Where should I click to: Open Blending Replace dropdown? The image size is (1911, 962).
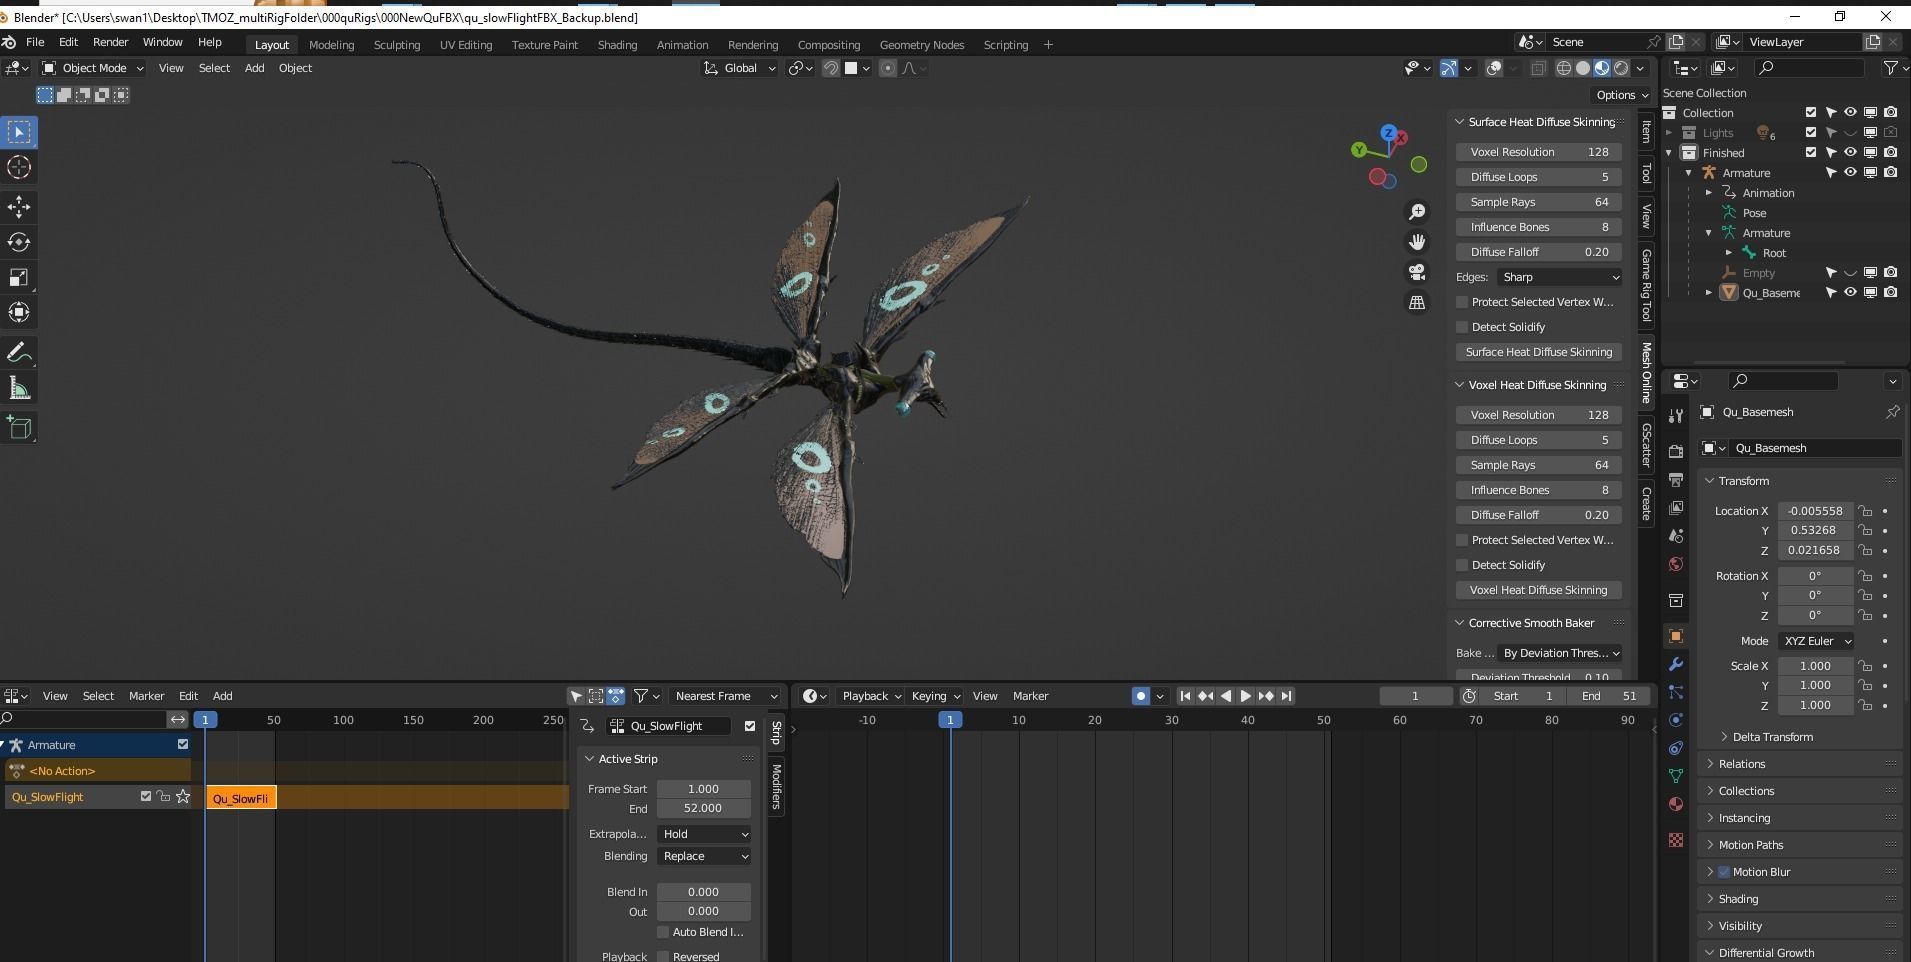704,856
